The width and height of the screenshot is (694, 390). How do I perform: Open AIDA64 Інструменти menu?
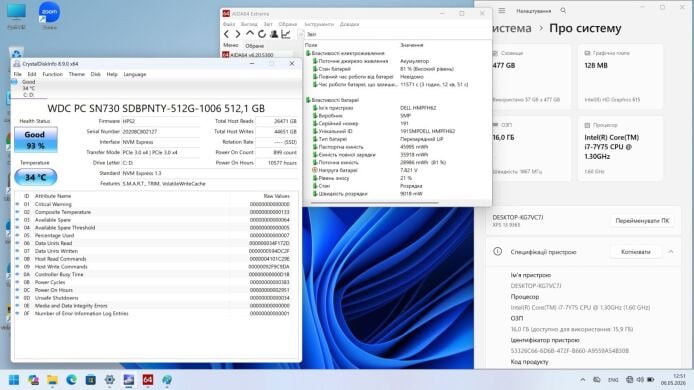319,24
